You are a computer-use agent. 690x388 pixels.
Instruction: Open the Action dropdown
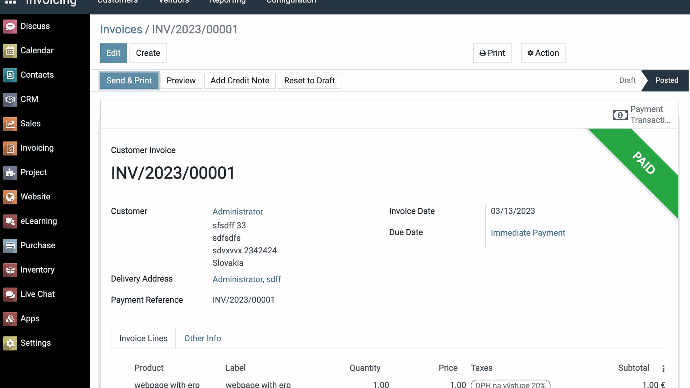click(x=543, y=53)
